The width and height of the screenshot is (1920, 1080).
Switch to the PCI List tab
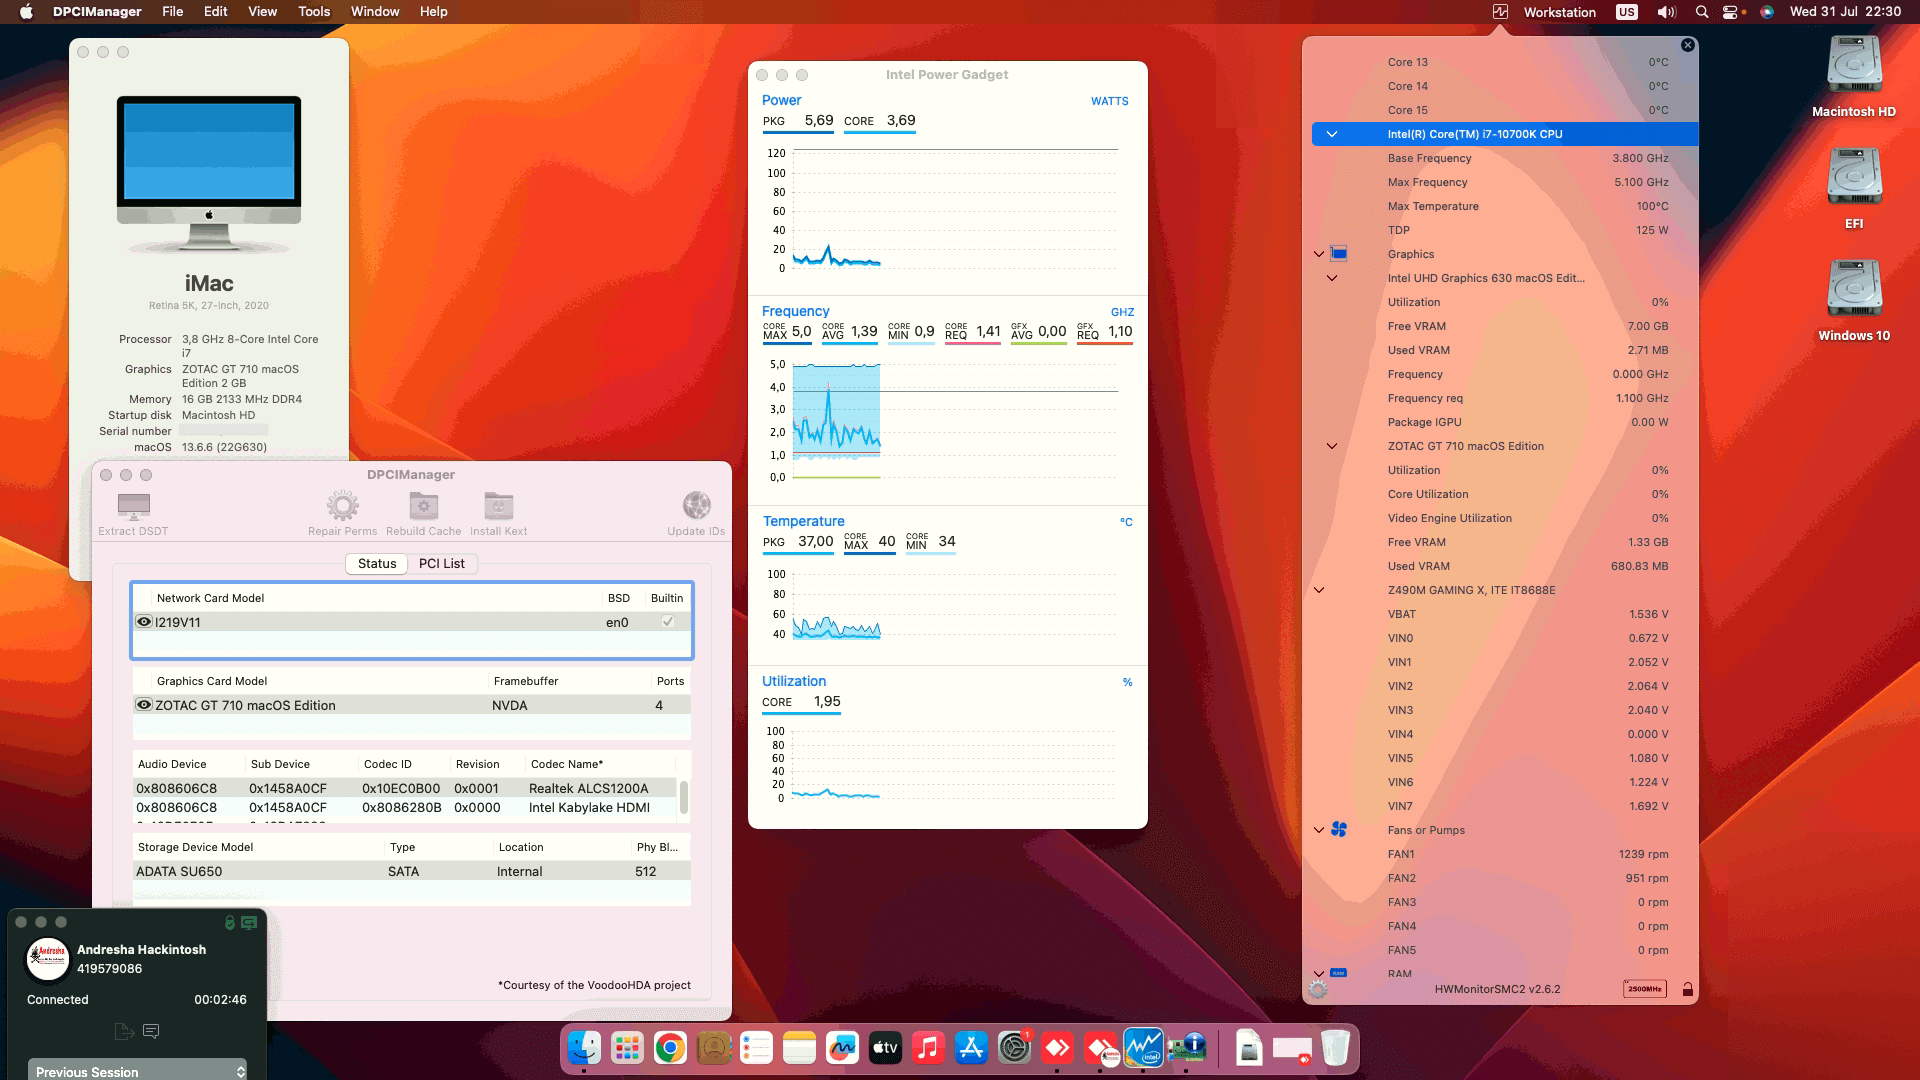click(442, 563)
